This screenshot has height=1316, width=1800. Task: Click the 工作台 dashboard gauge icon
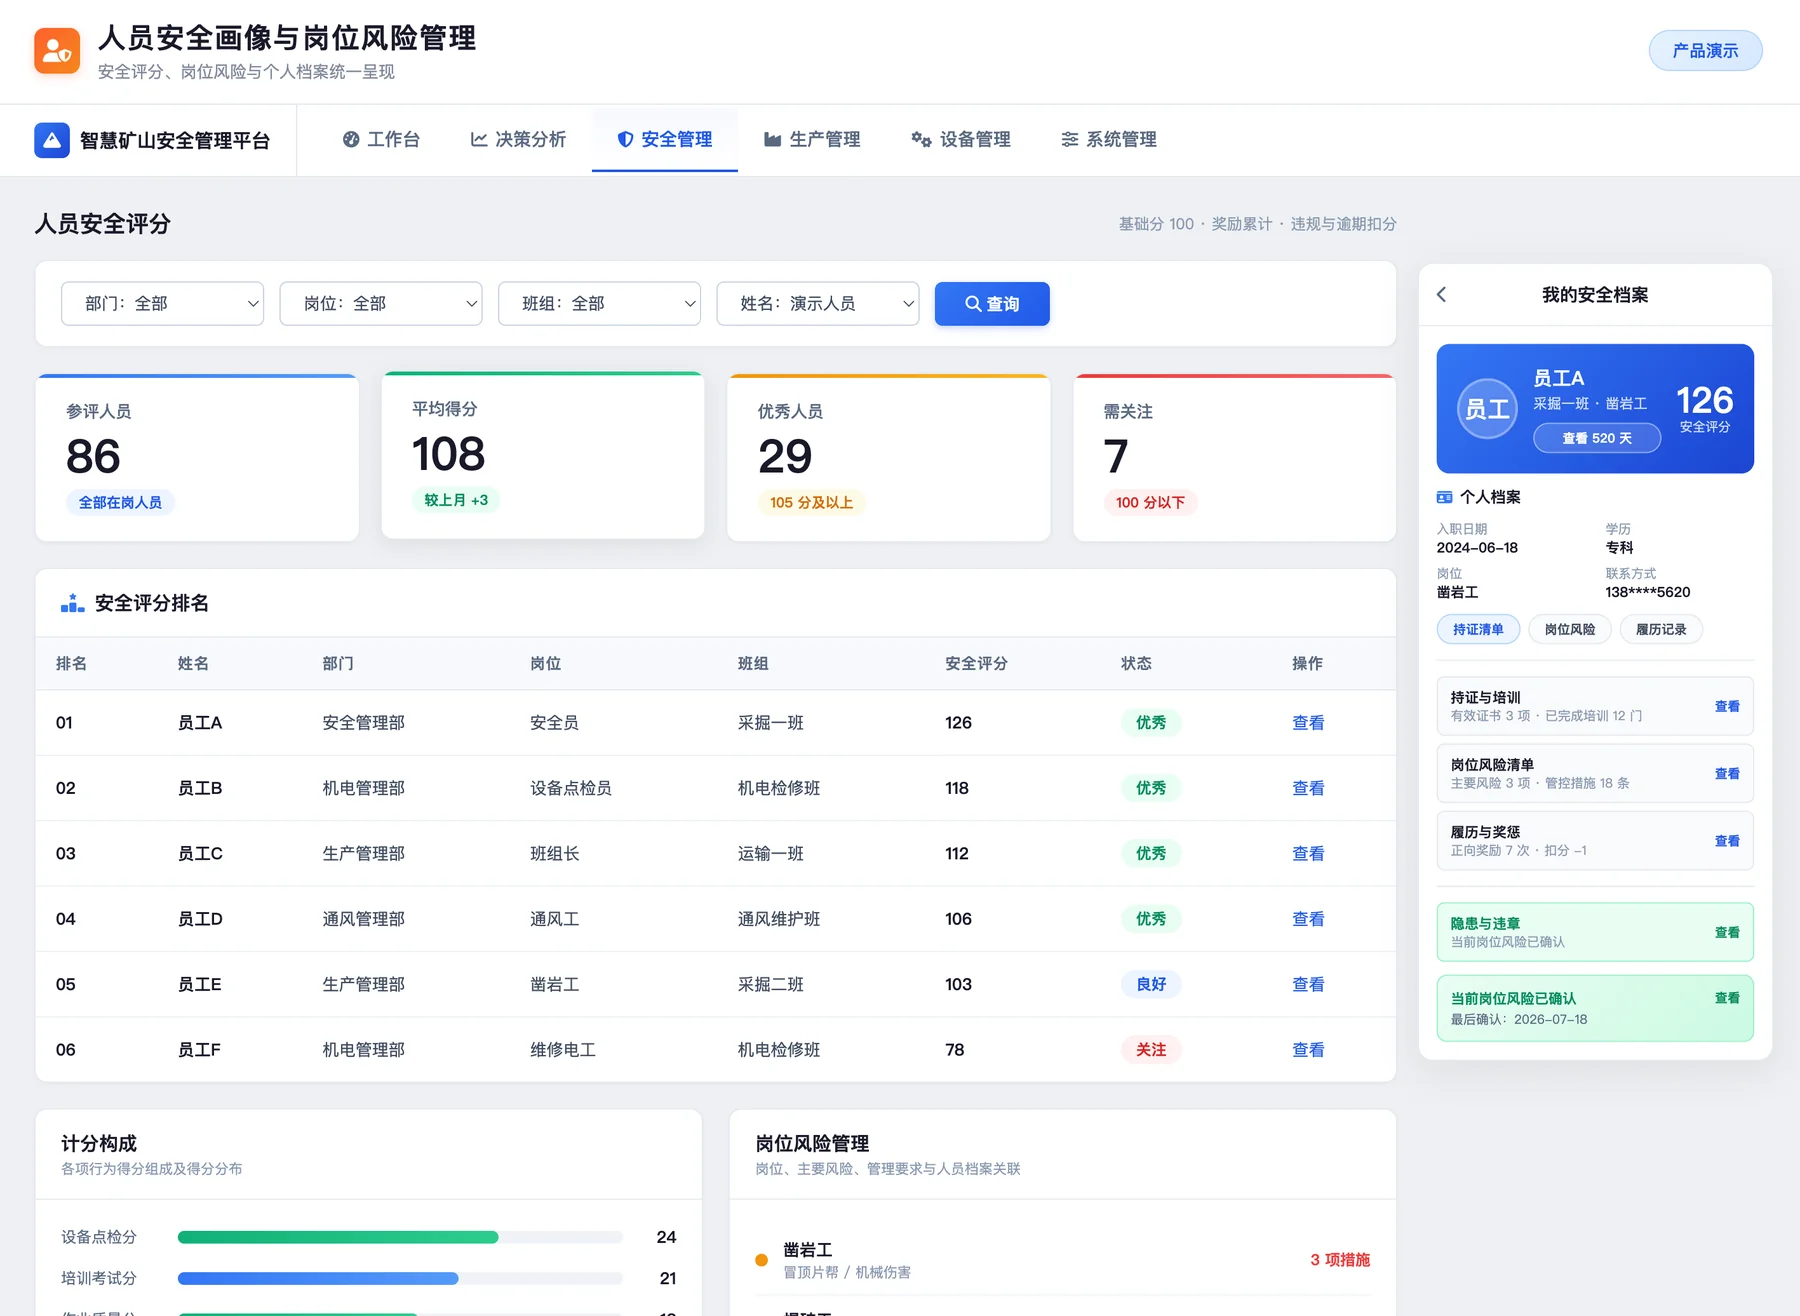351,140
